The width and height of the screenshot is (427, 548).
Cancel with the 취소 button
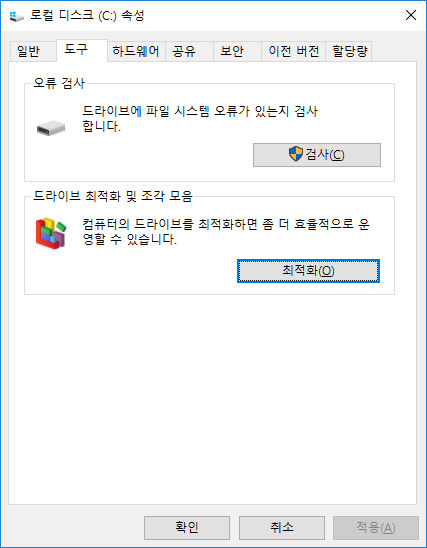(x=282, y=527)
